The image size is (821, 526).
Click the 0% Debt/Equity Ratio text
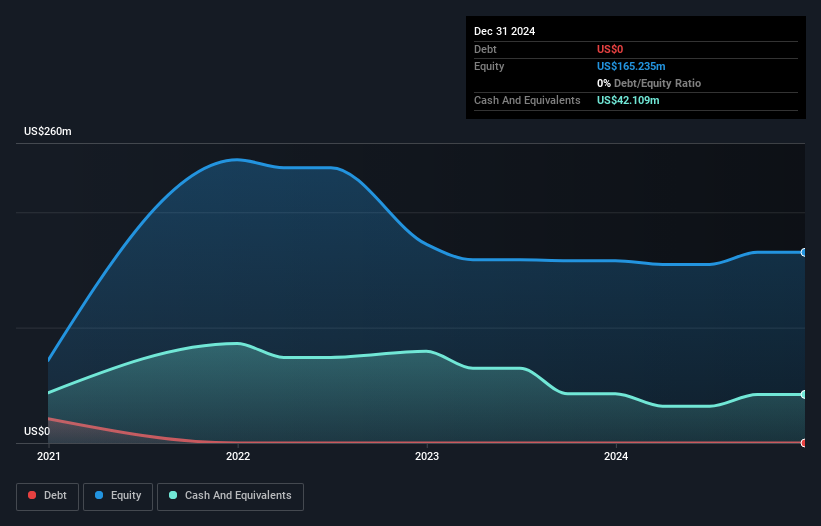(x=649, y=83)
